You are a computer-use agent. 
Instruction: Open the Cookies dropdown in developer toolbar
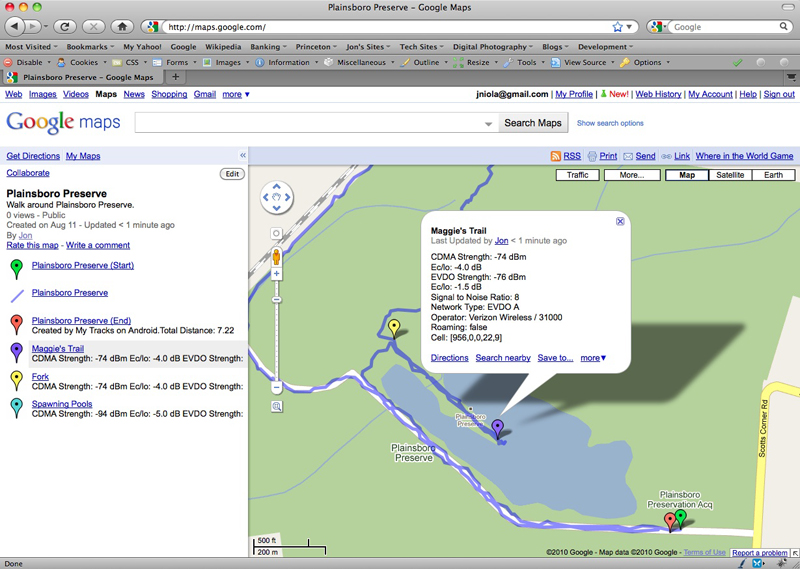point(82,62)
